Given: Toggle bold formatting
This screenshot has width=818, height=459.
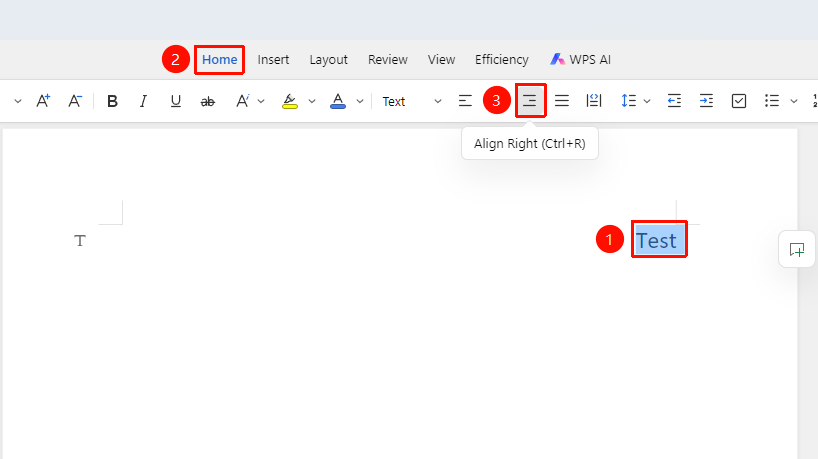Looking at the screenshot, I should [x=112, y=101].
